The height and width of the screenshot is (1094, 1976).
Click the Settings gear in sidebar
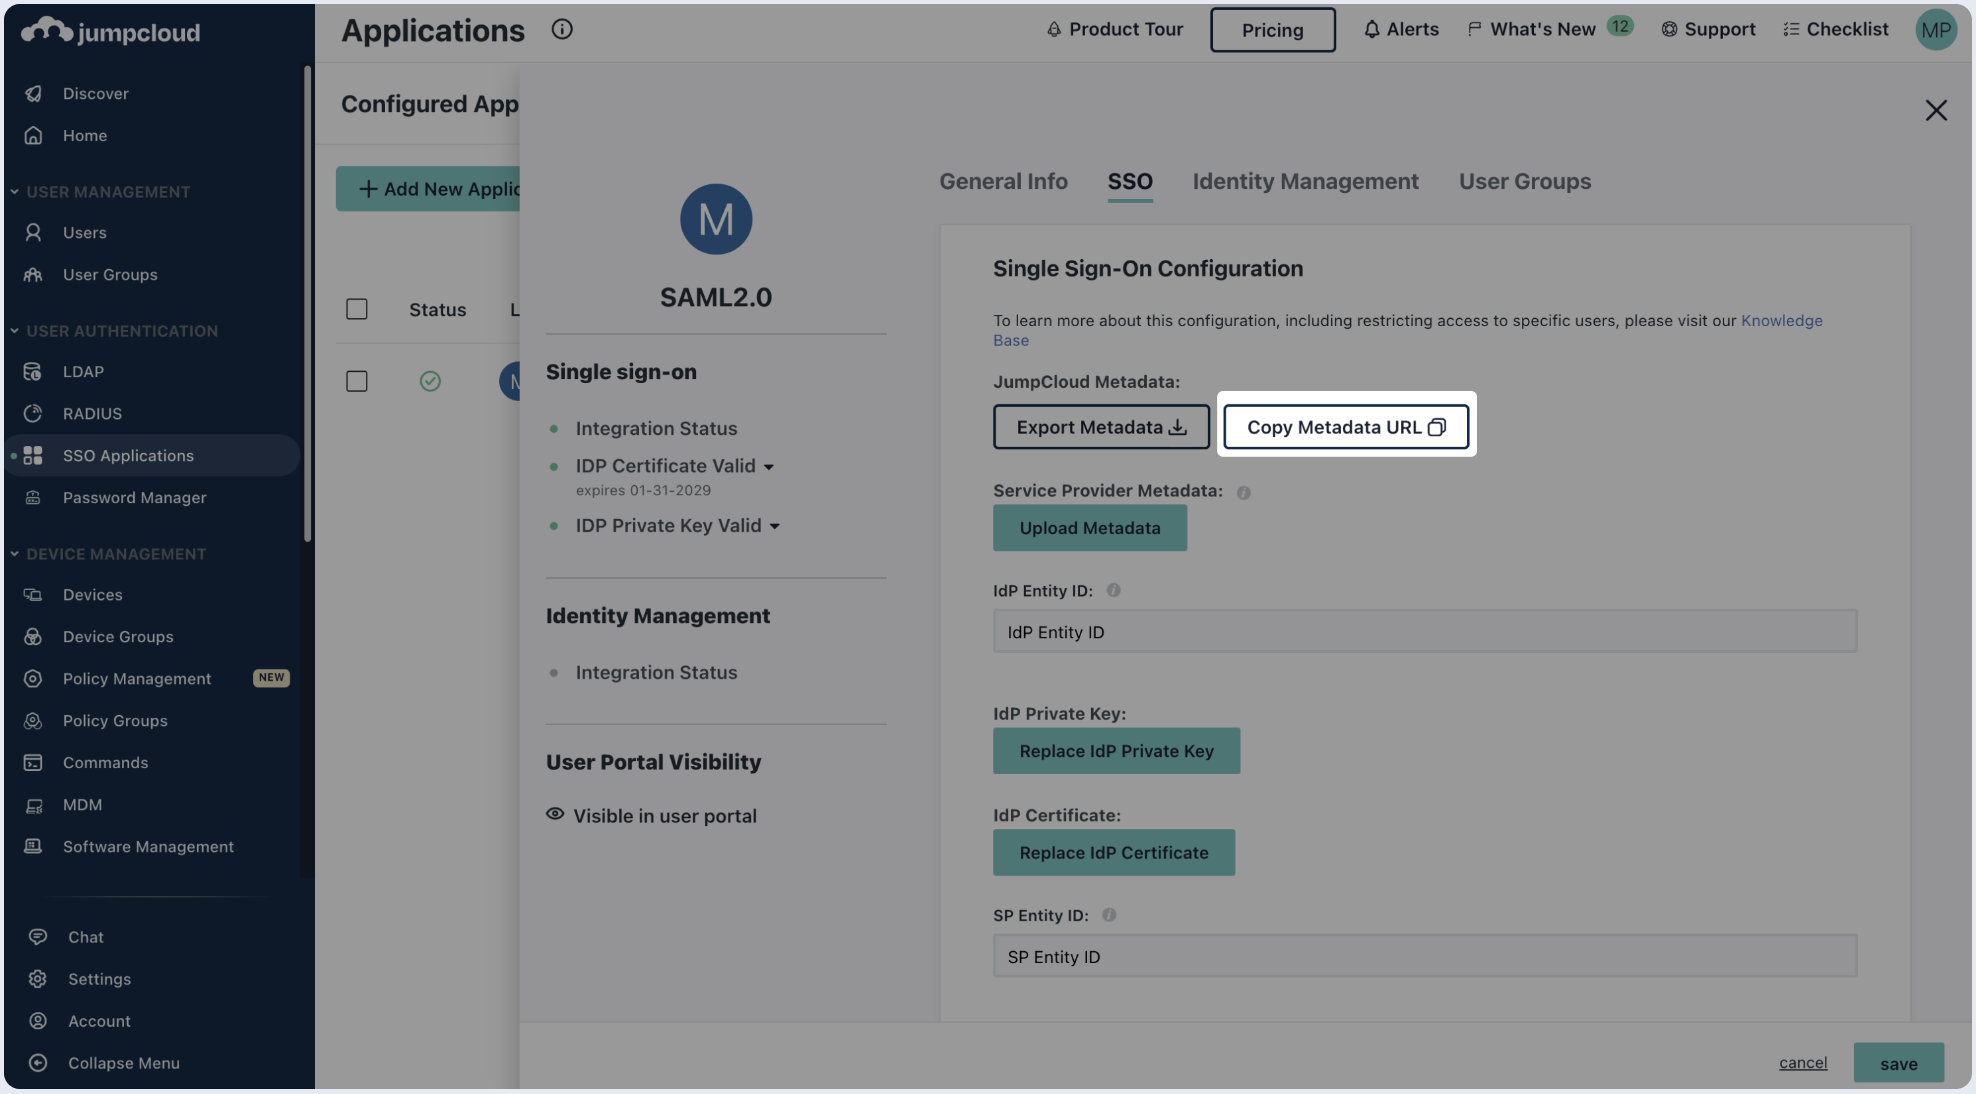[38, 979]
